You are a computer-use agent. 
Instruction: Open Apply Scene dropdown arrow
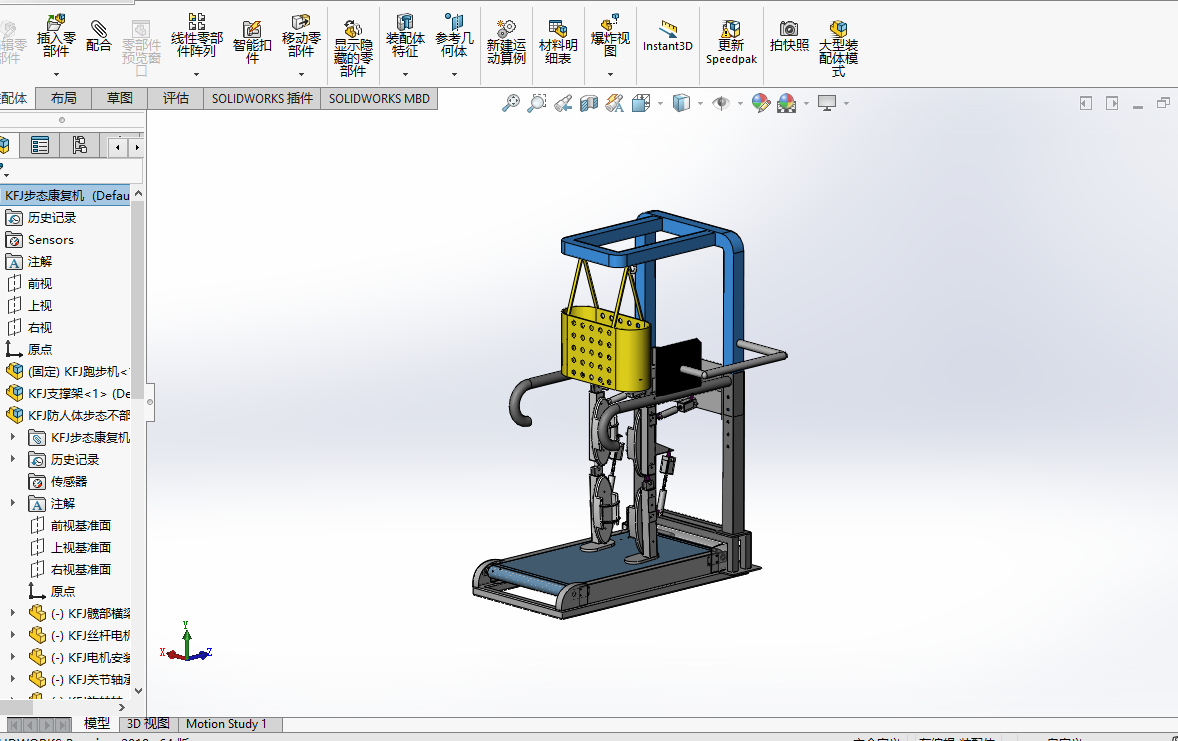point(806,104)
